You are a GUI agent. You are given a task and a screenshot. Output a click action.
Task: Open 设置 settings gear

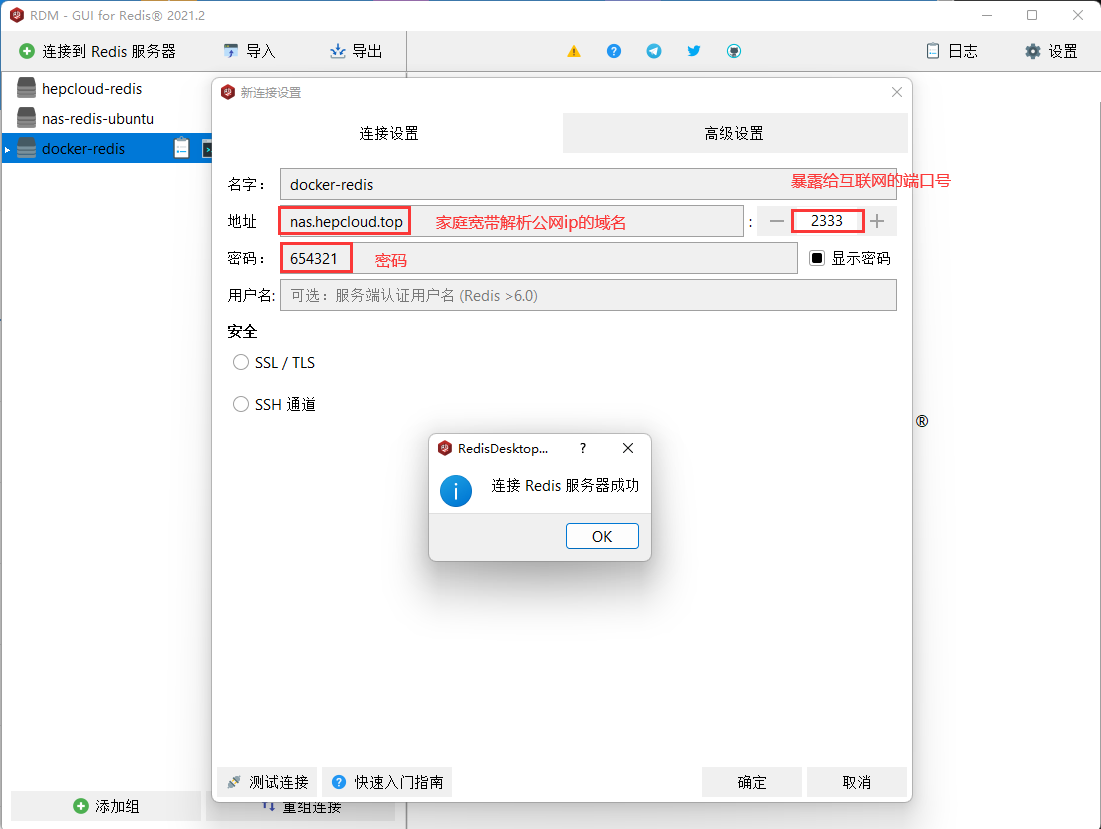pyautogui.click(x=1051, y=51)
